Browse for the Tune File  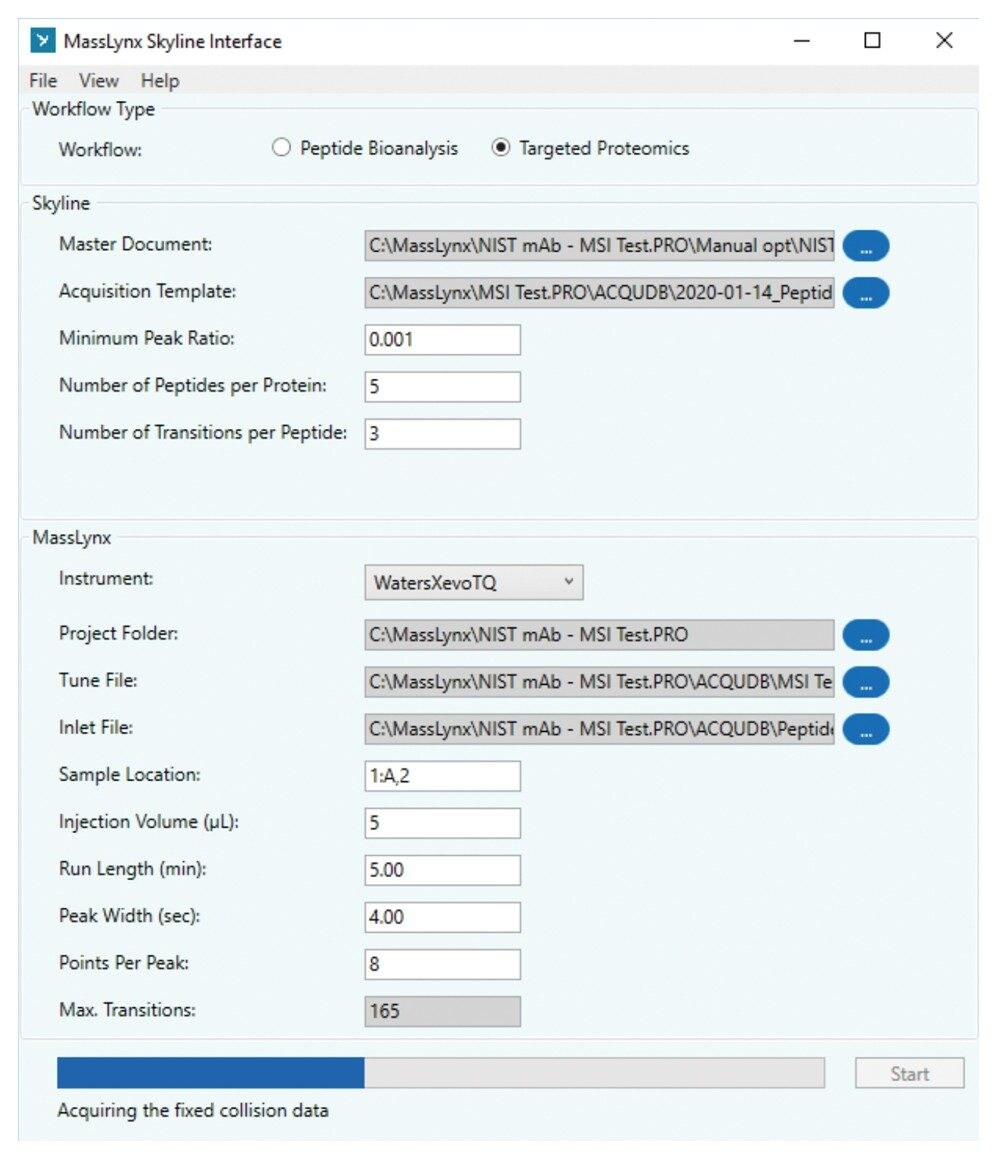pyautogui.click(x=866, y=682)
